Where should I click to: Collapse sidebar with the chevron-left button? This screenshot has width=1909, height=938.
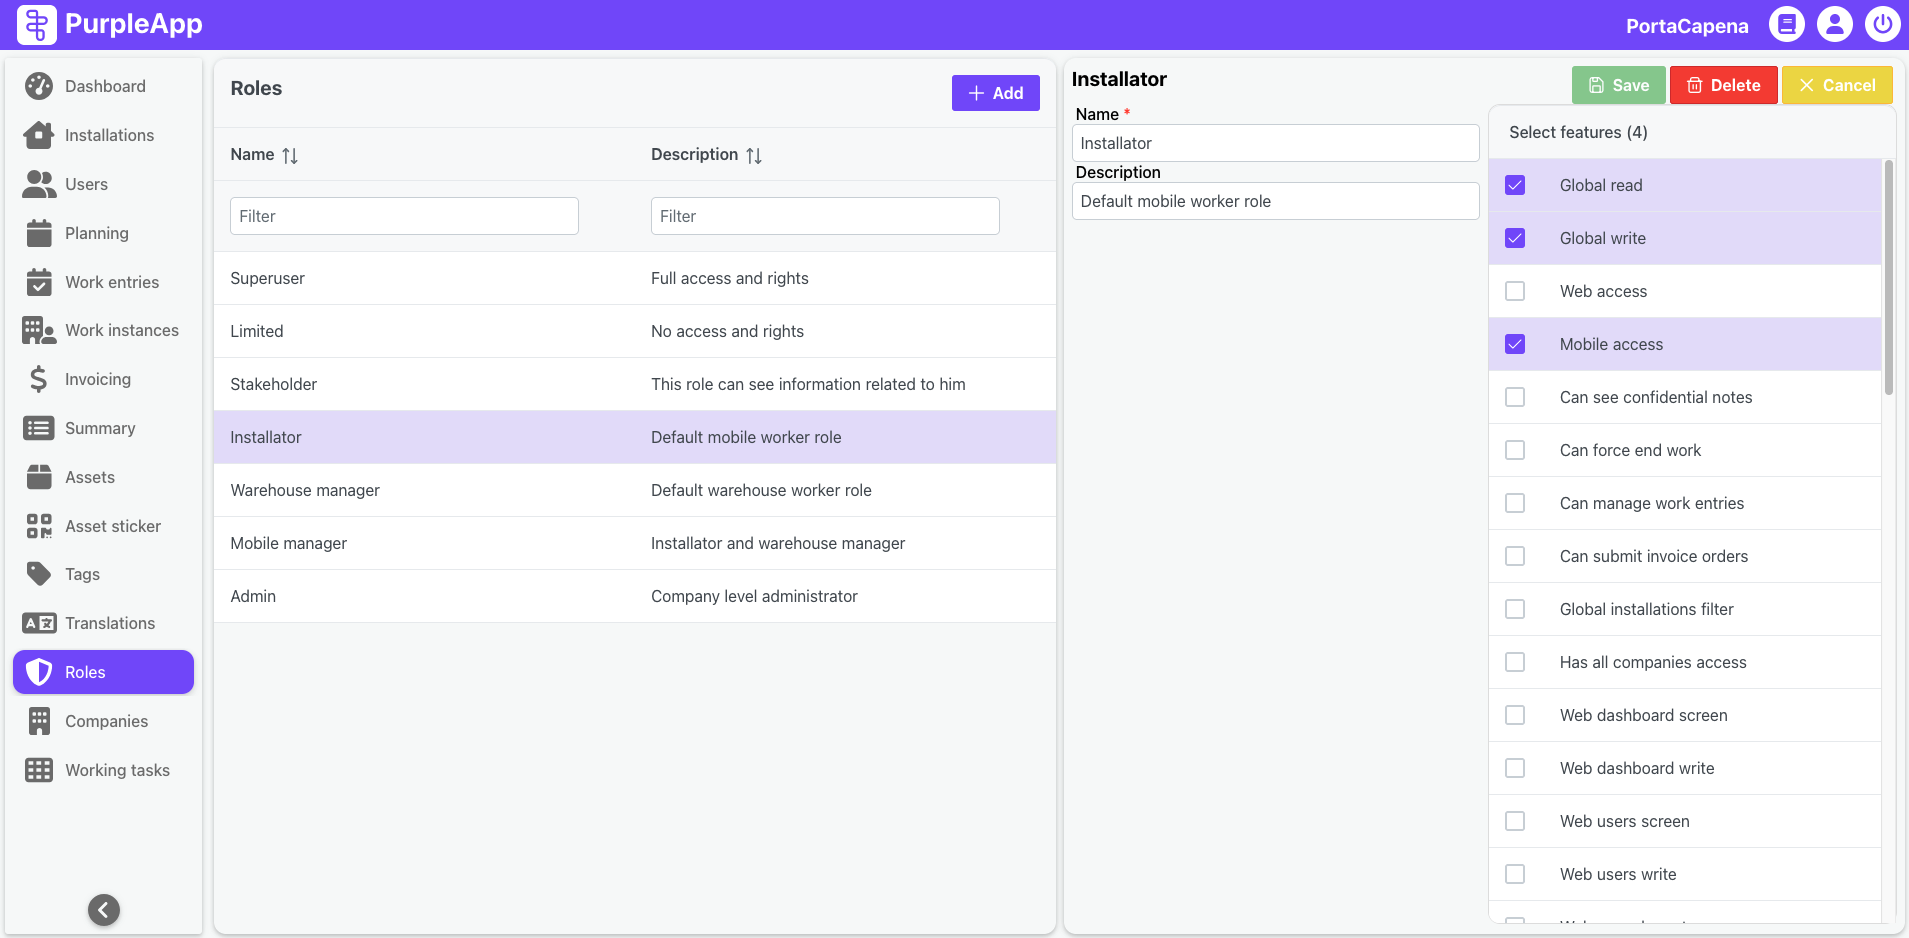tap(104, 909)
